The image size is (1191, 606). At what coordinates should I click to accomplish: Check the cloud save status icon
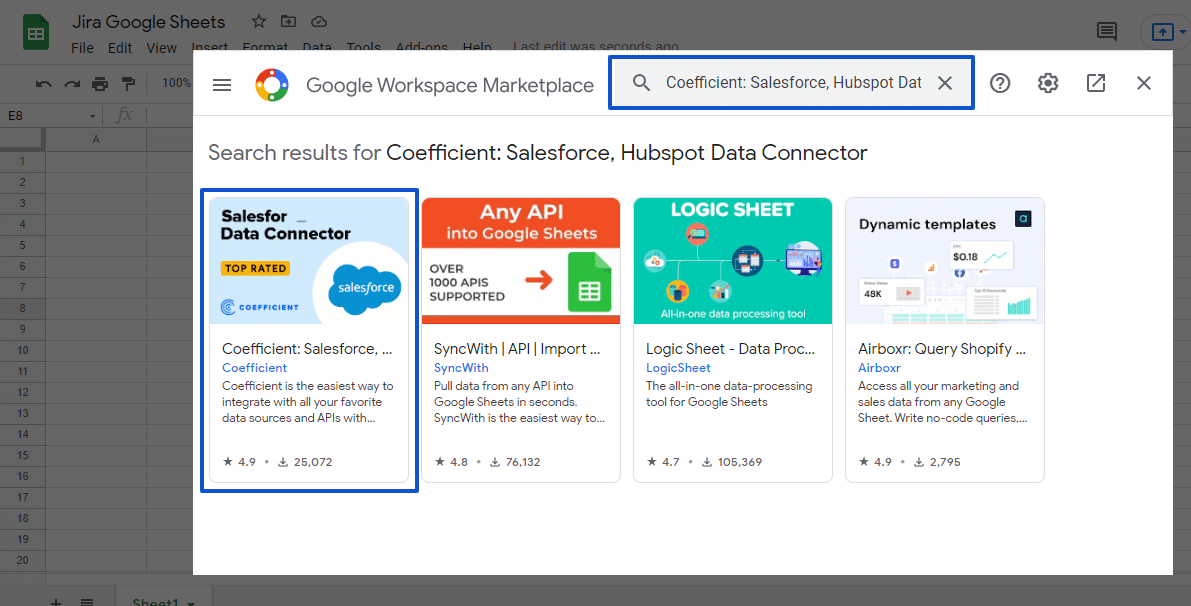[x=319, y=21]
